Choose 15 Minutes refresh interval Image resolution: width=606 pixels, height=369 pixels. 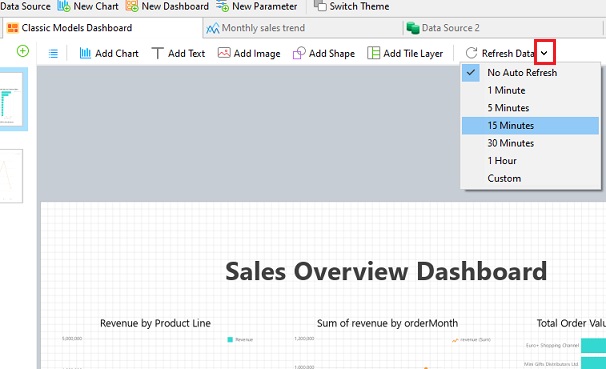[x=530, y=126]
